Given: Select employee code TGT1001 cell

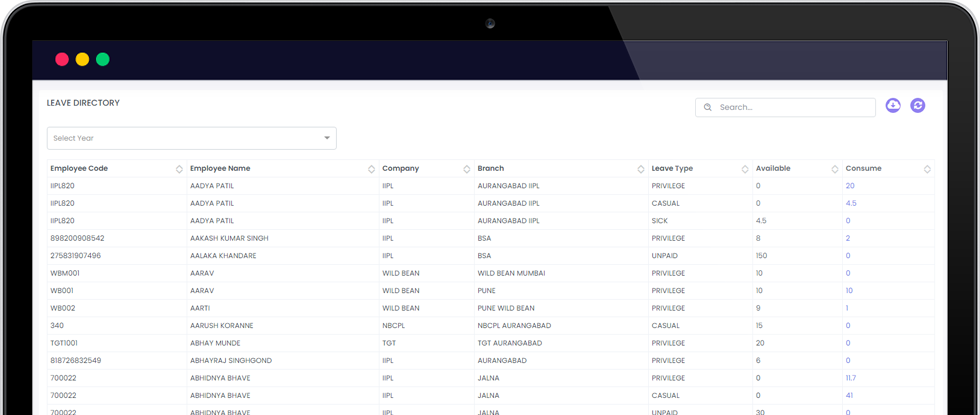Looking at the screenshot, I should (65, 343).
